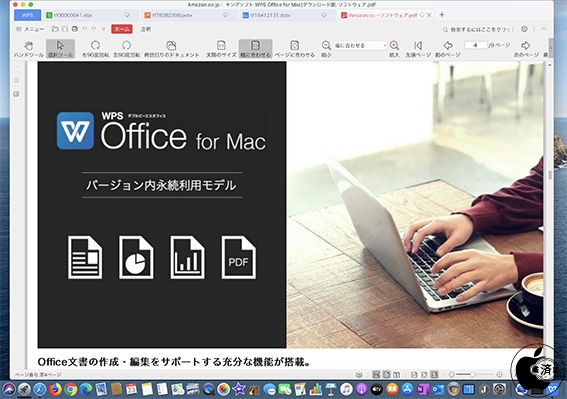Open Apple Music from the Dock
The image size is (567, 399).
click(346, 389)
